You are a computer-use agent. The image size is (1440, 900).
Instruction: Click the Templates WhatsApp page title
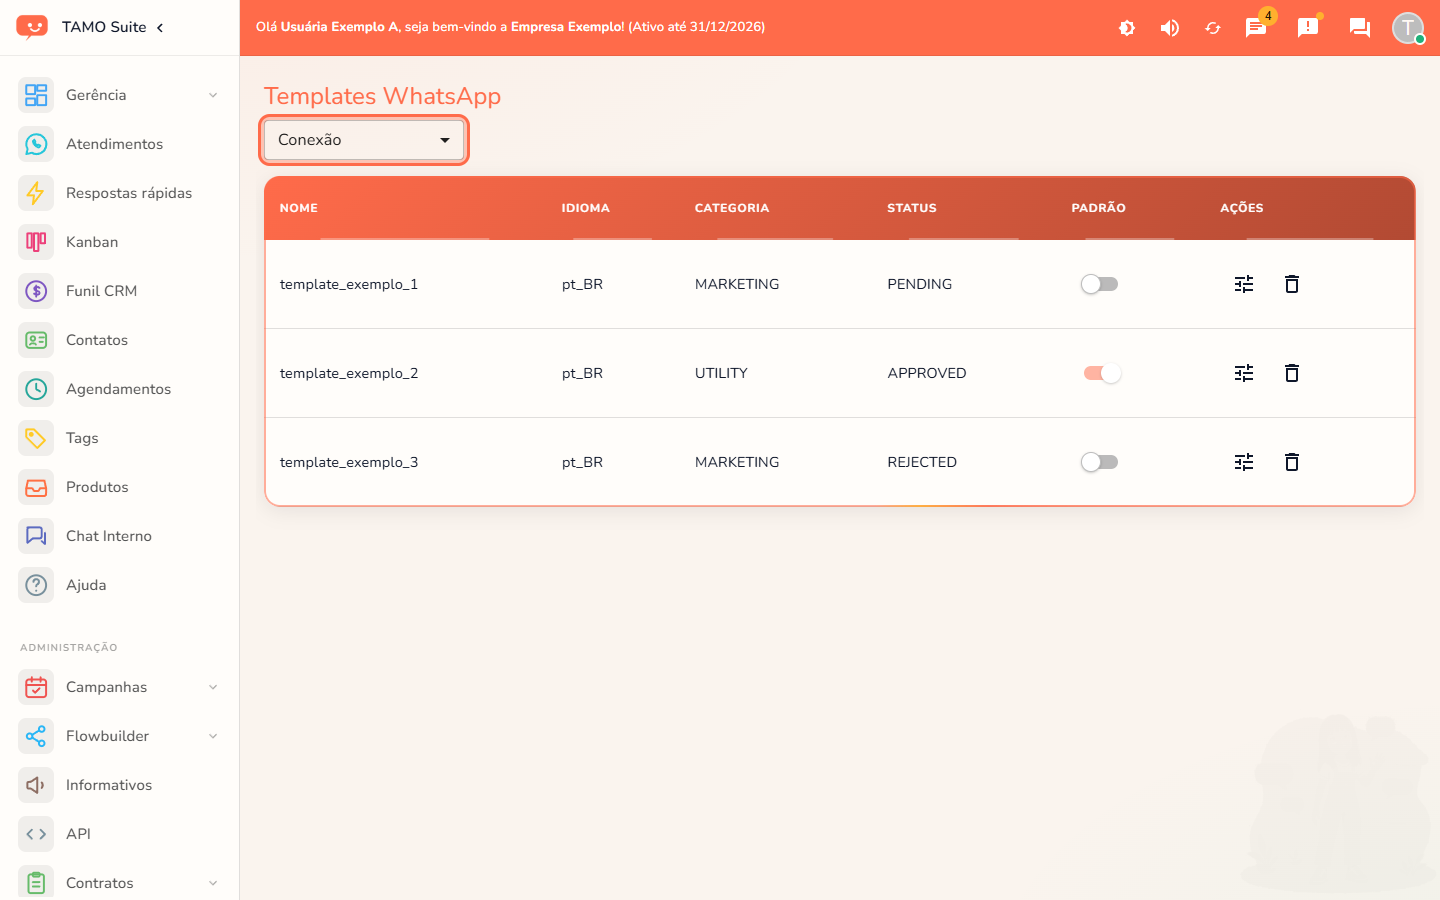point(382,96)
